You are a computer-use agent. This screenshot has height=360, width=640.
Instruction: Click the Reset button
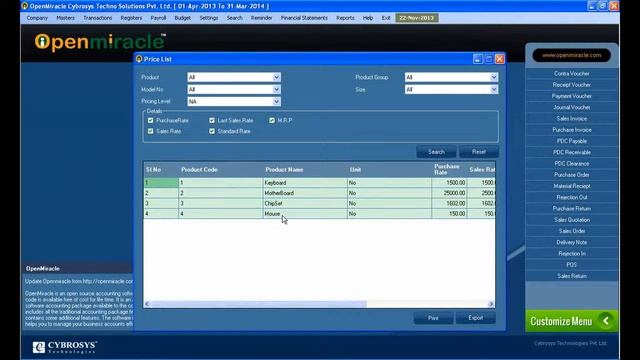coord(479,152)
